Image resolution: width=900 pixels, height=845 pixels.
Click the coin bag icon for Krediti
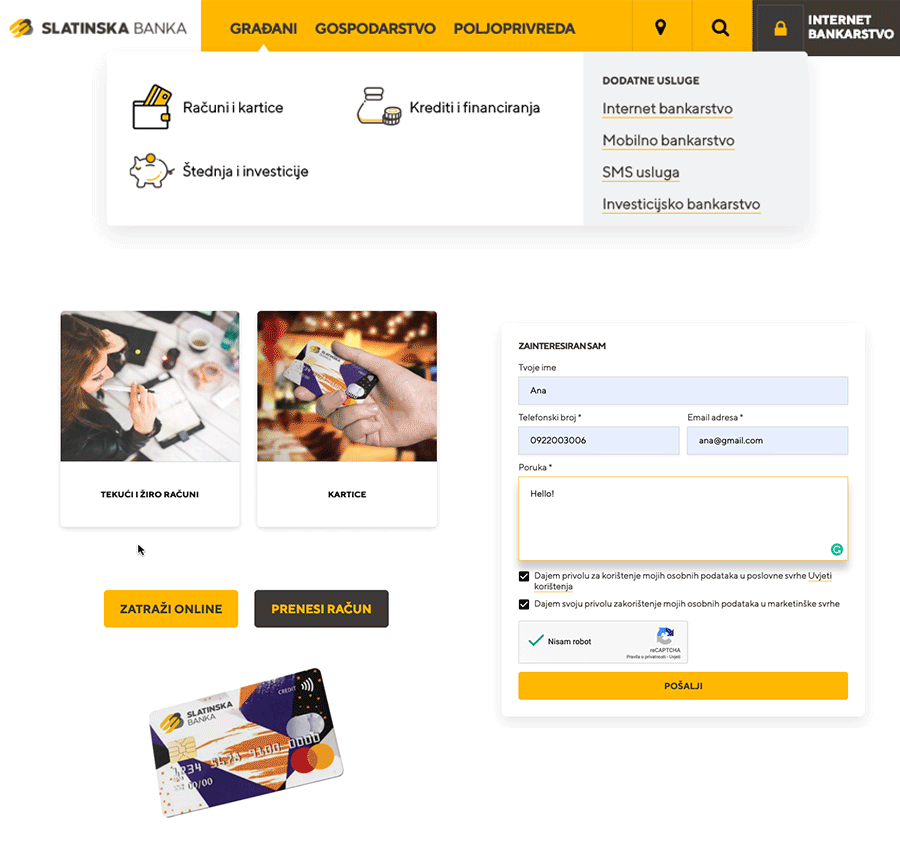tap(378, 106)
